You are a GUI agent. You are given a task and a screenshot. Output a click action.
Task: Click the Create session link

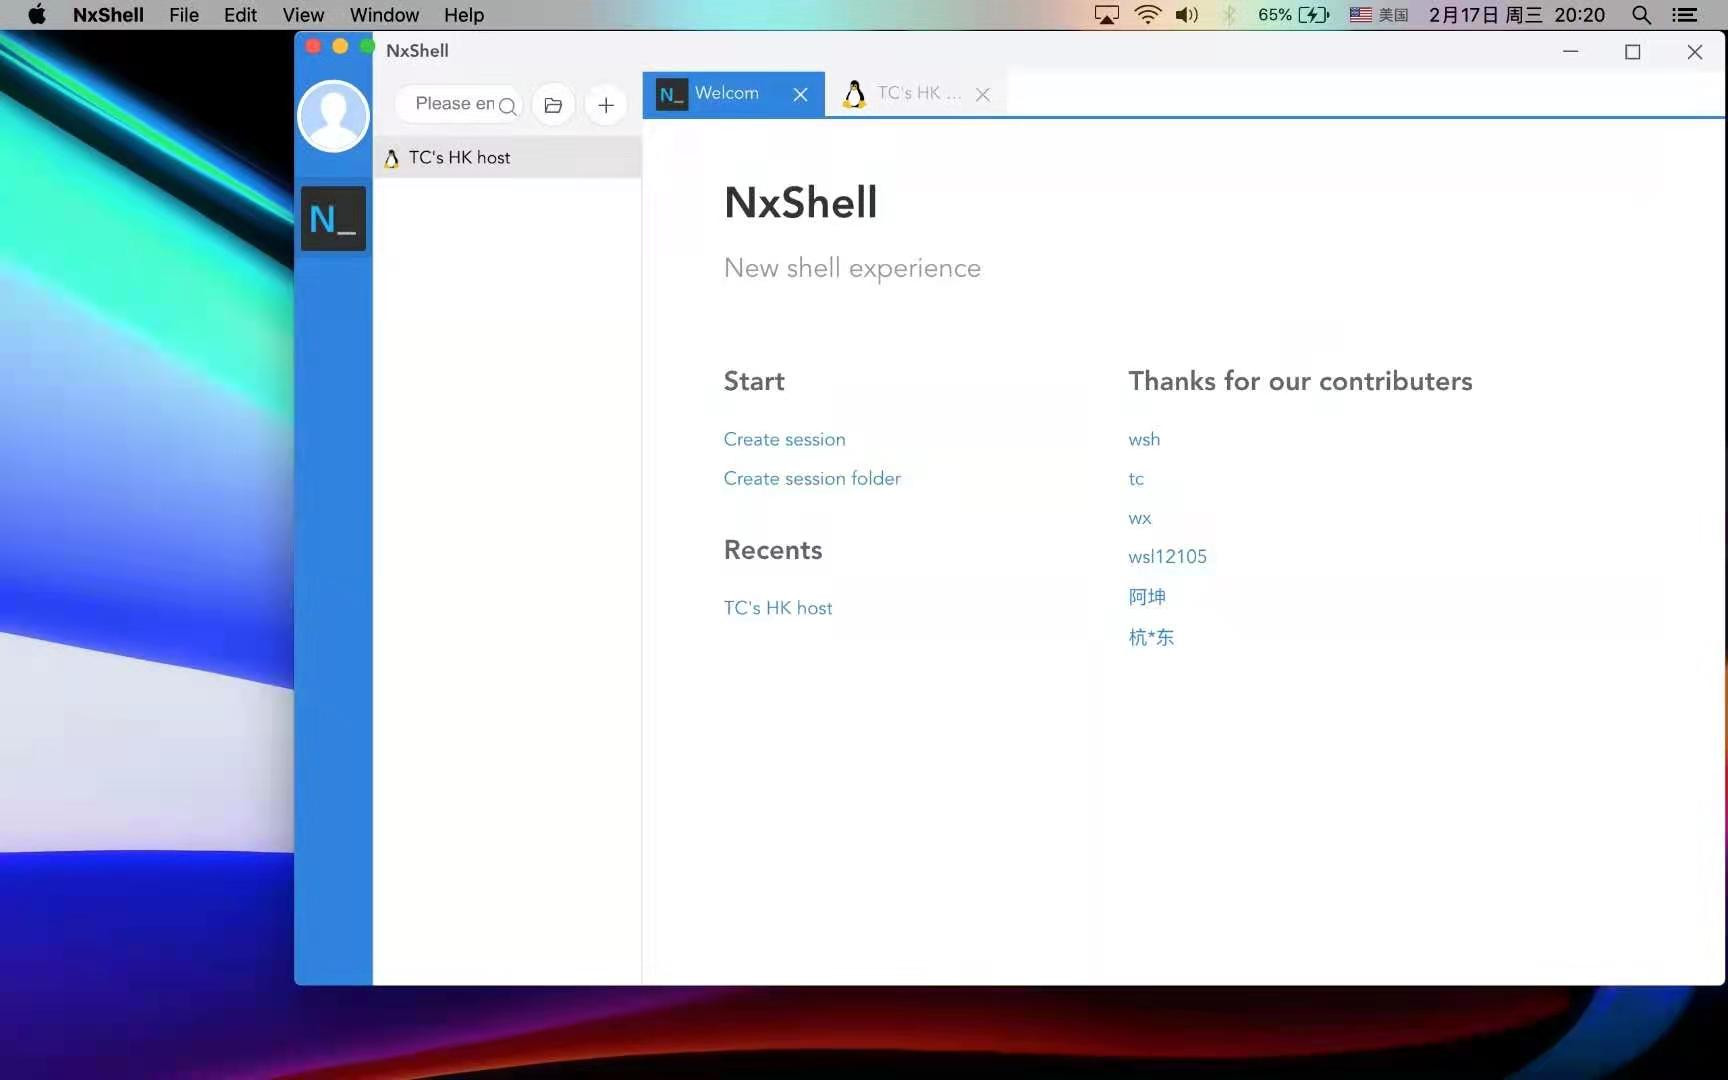click(784, 439)
